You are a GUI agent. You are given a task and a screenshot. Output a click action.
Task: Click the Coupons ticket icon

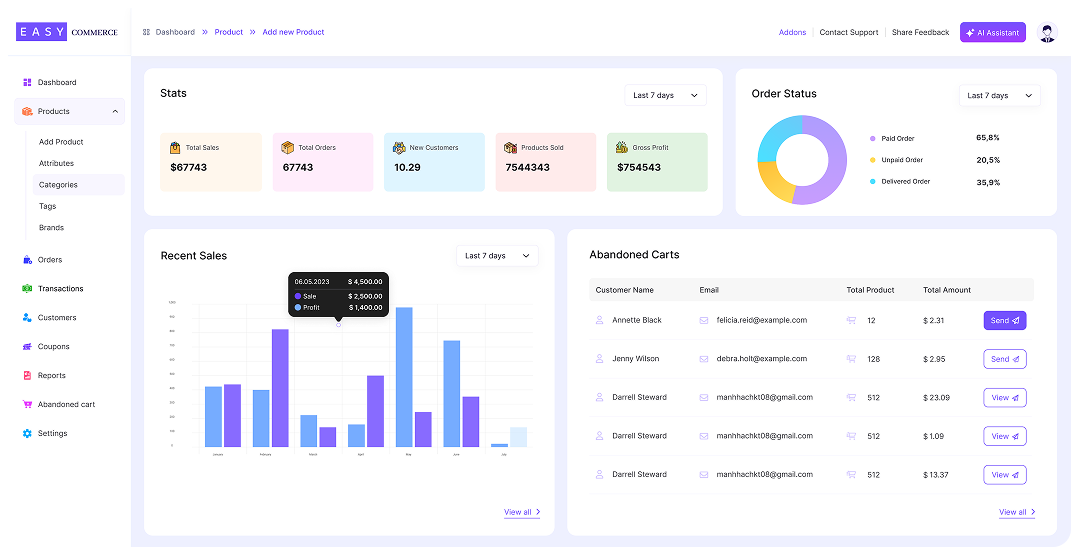point(28,347)
